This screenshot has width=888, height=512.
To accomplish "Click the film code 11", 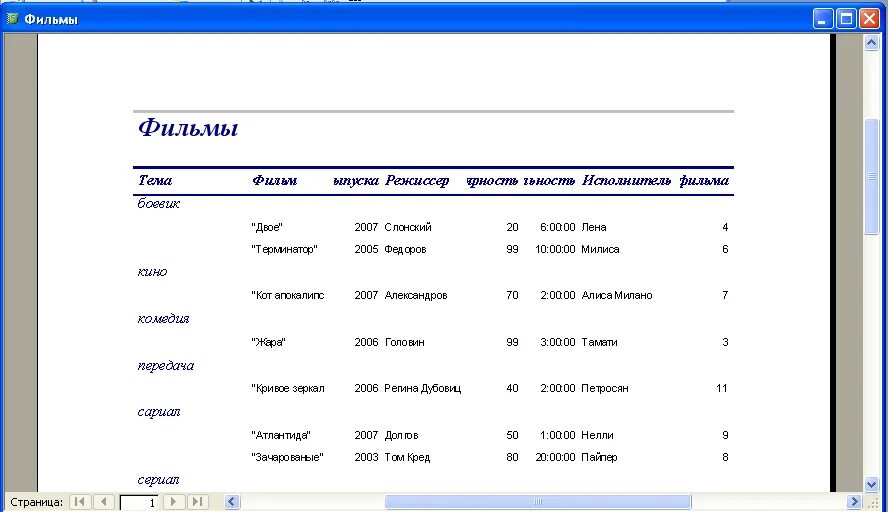I will point(722,389).
